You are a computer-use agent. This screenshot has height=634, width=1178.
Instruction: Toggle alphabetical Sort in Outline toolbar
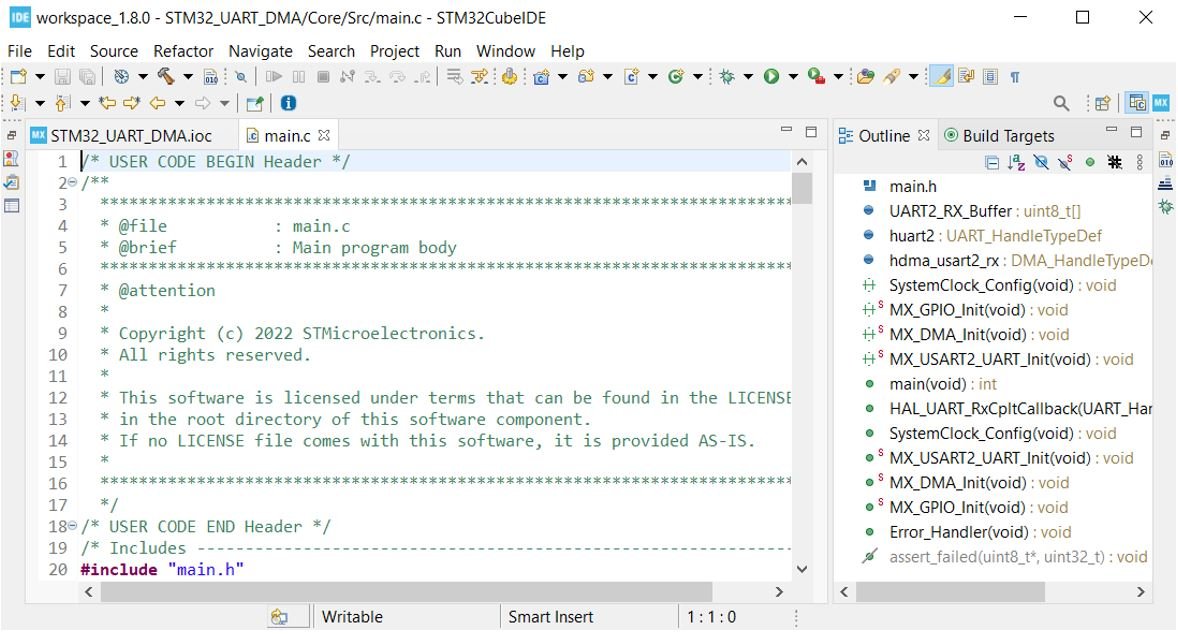(x=1016, y=163)
